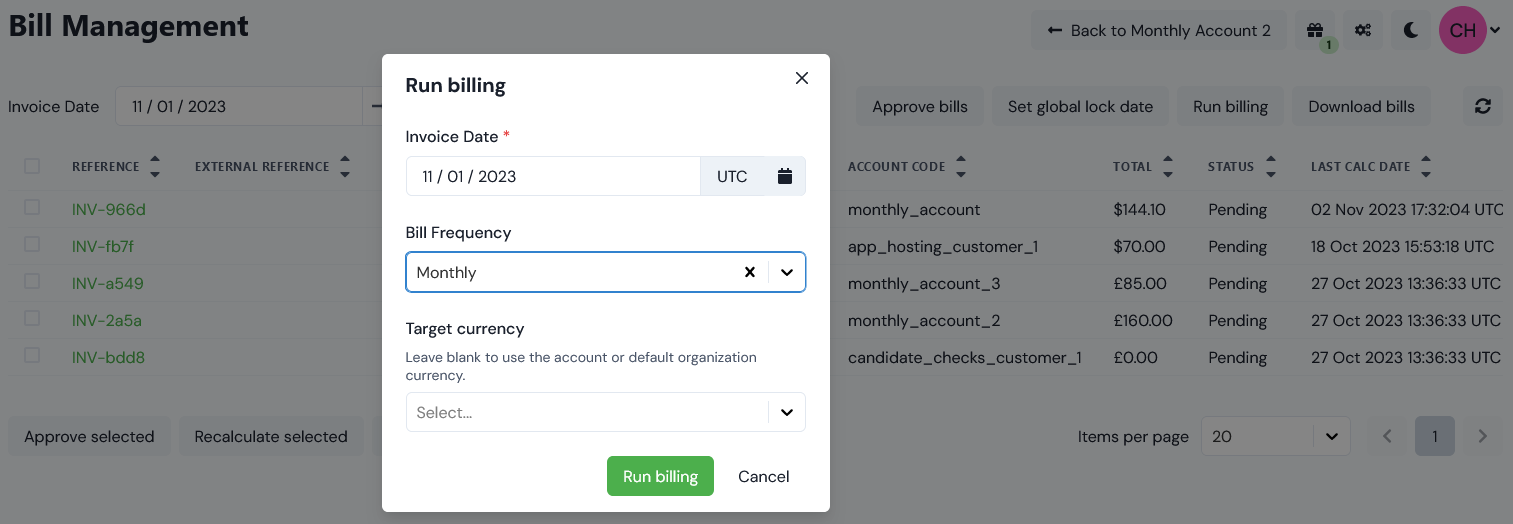This screenshot has width=1513, height=524.
Task: Click Recalculate selected button
Action: [x=271, y=437]
